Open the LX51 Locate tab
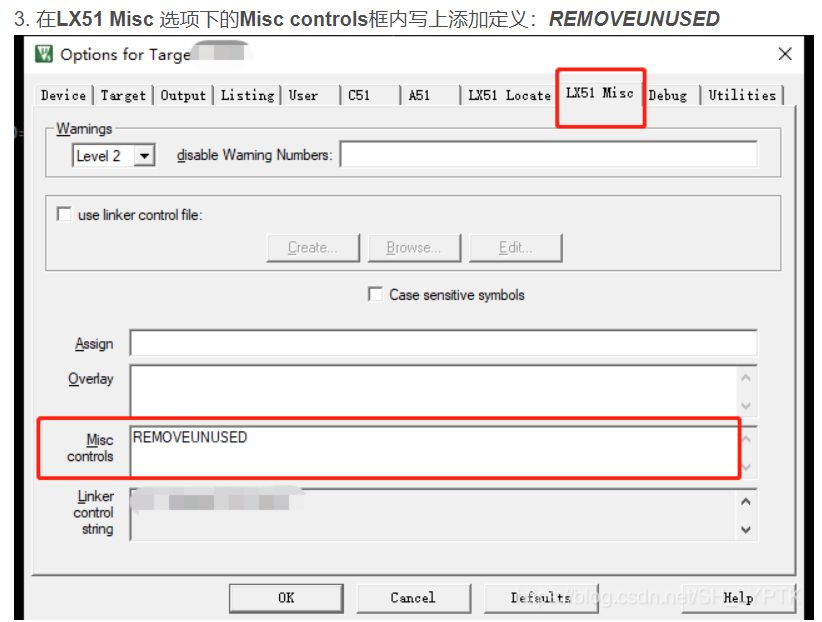The height and width of the screenshot is (622, 822). [509, 95]
